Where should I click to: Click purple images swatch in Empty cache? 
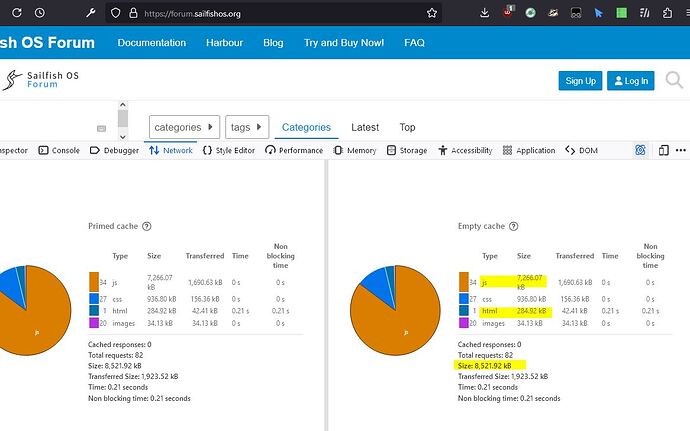(464, 323)
